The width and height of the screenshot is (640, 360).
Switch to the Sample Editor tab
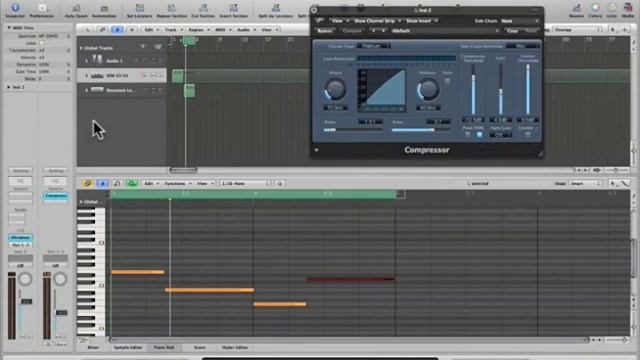(x=128, y=347)
